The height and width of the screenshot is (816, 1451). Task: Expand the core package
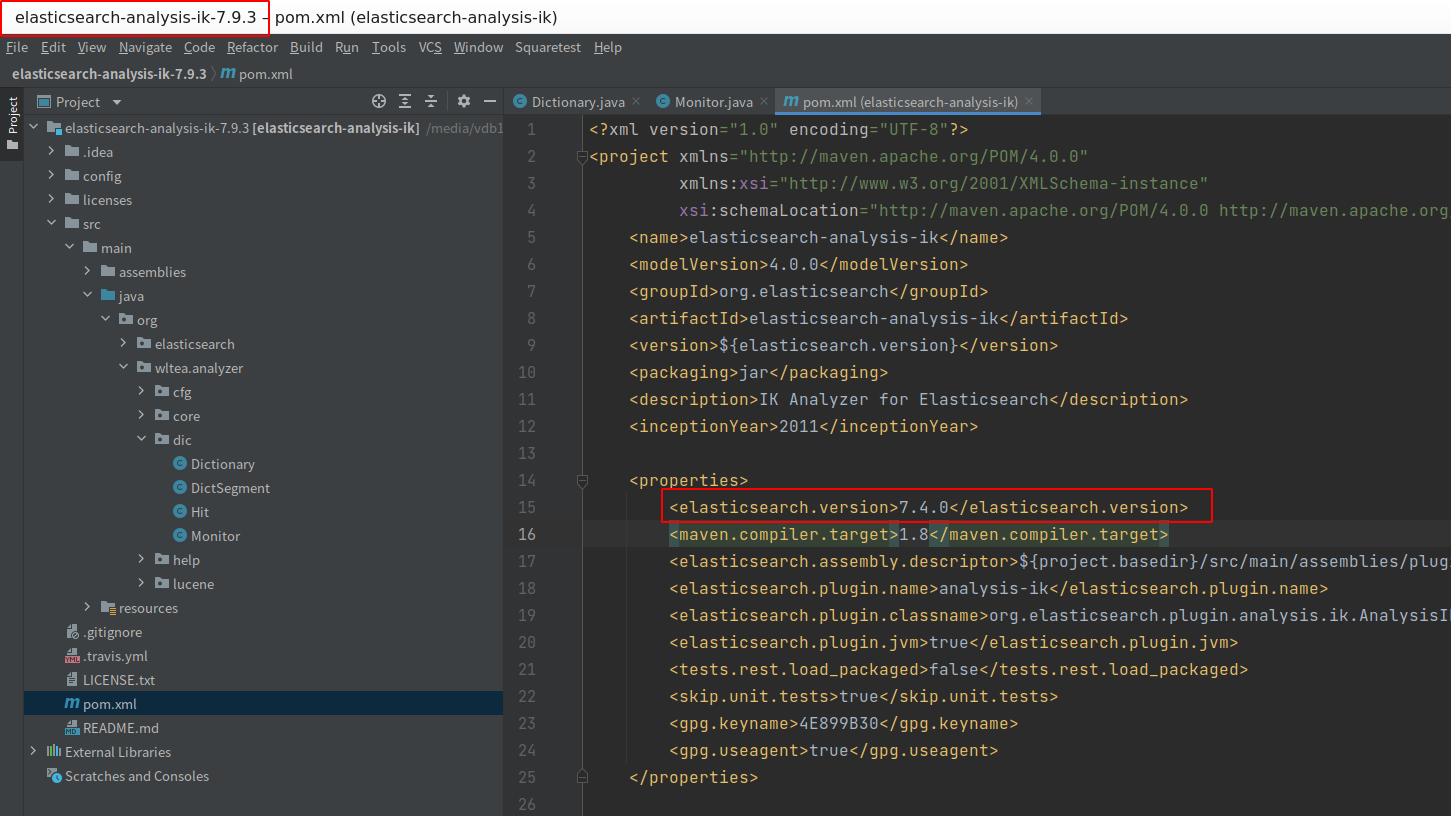click(142, 416)
